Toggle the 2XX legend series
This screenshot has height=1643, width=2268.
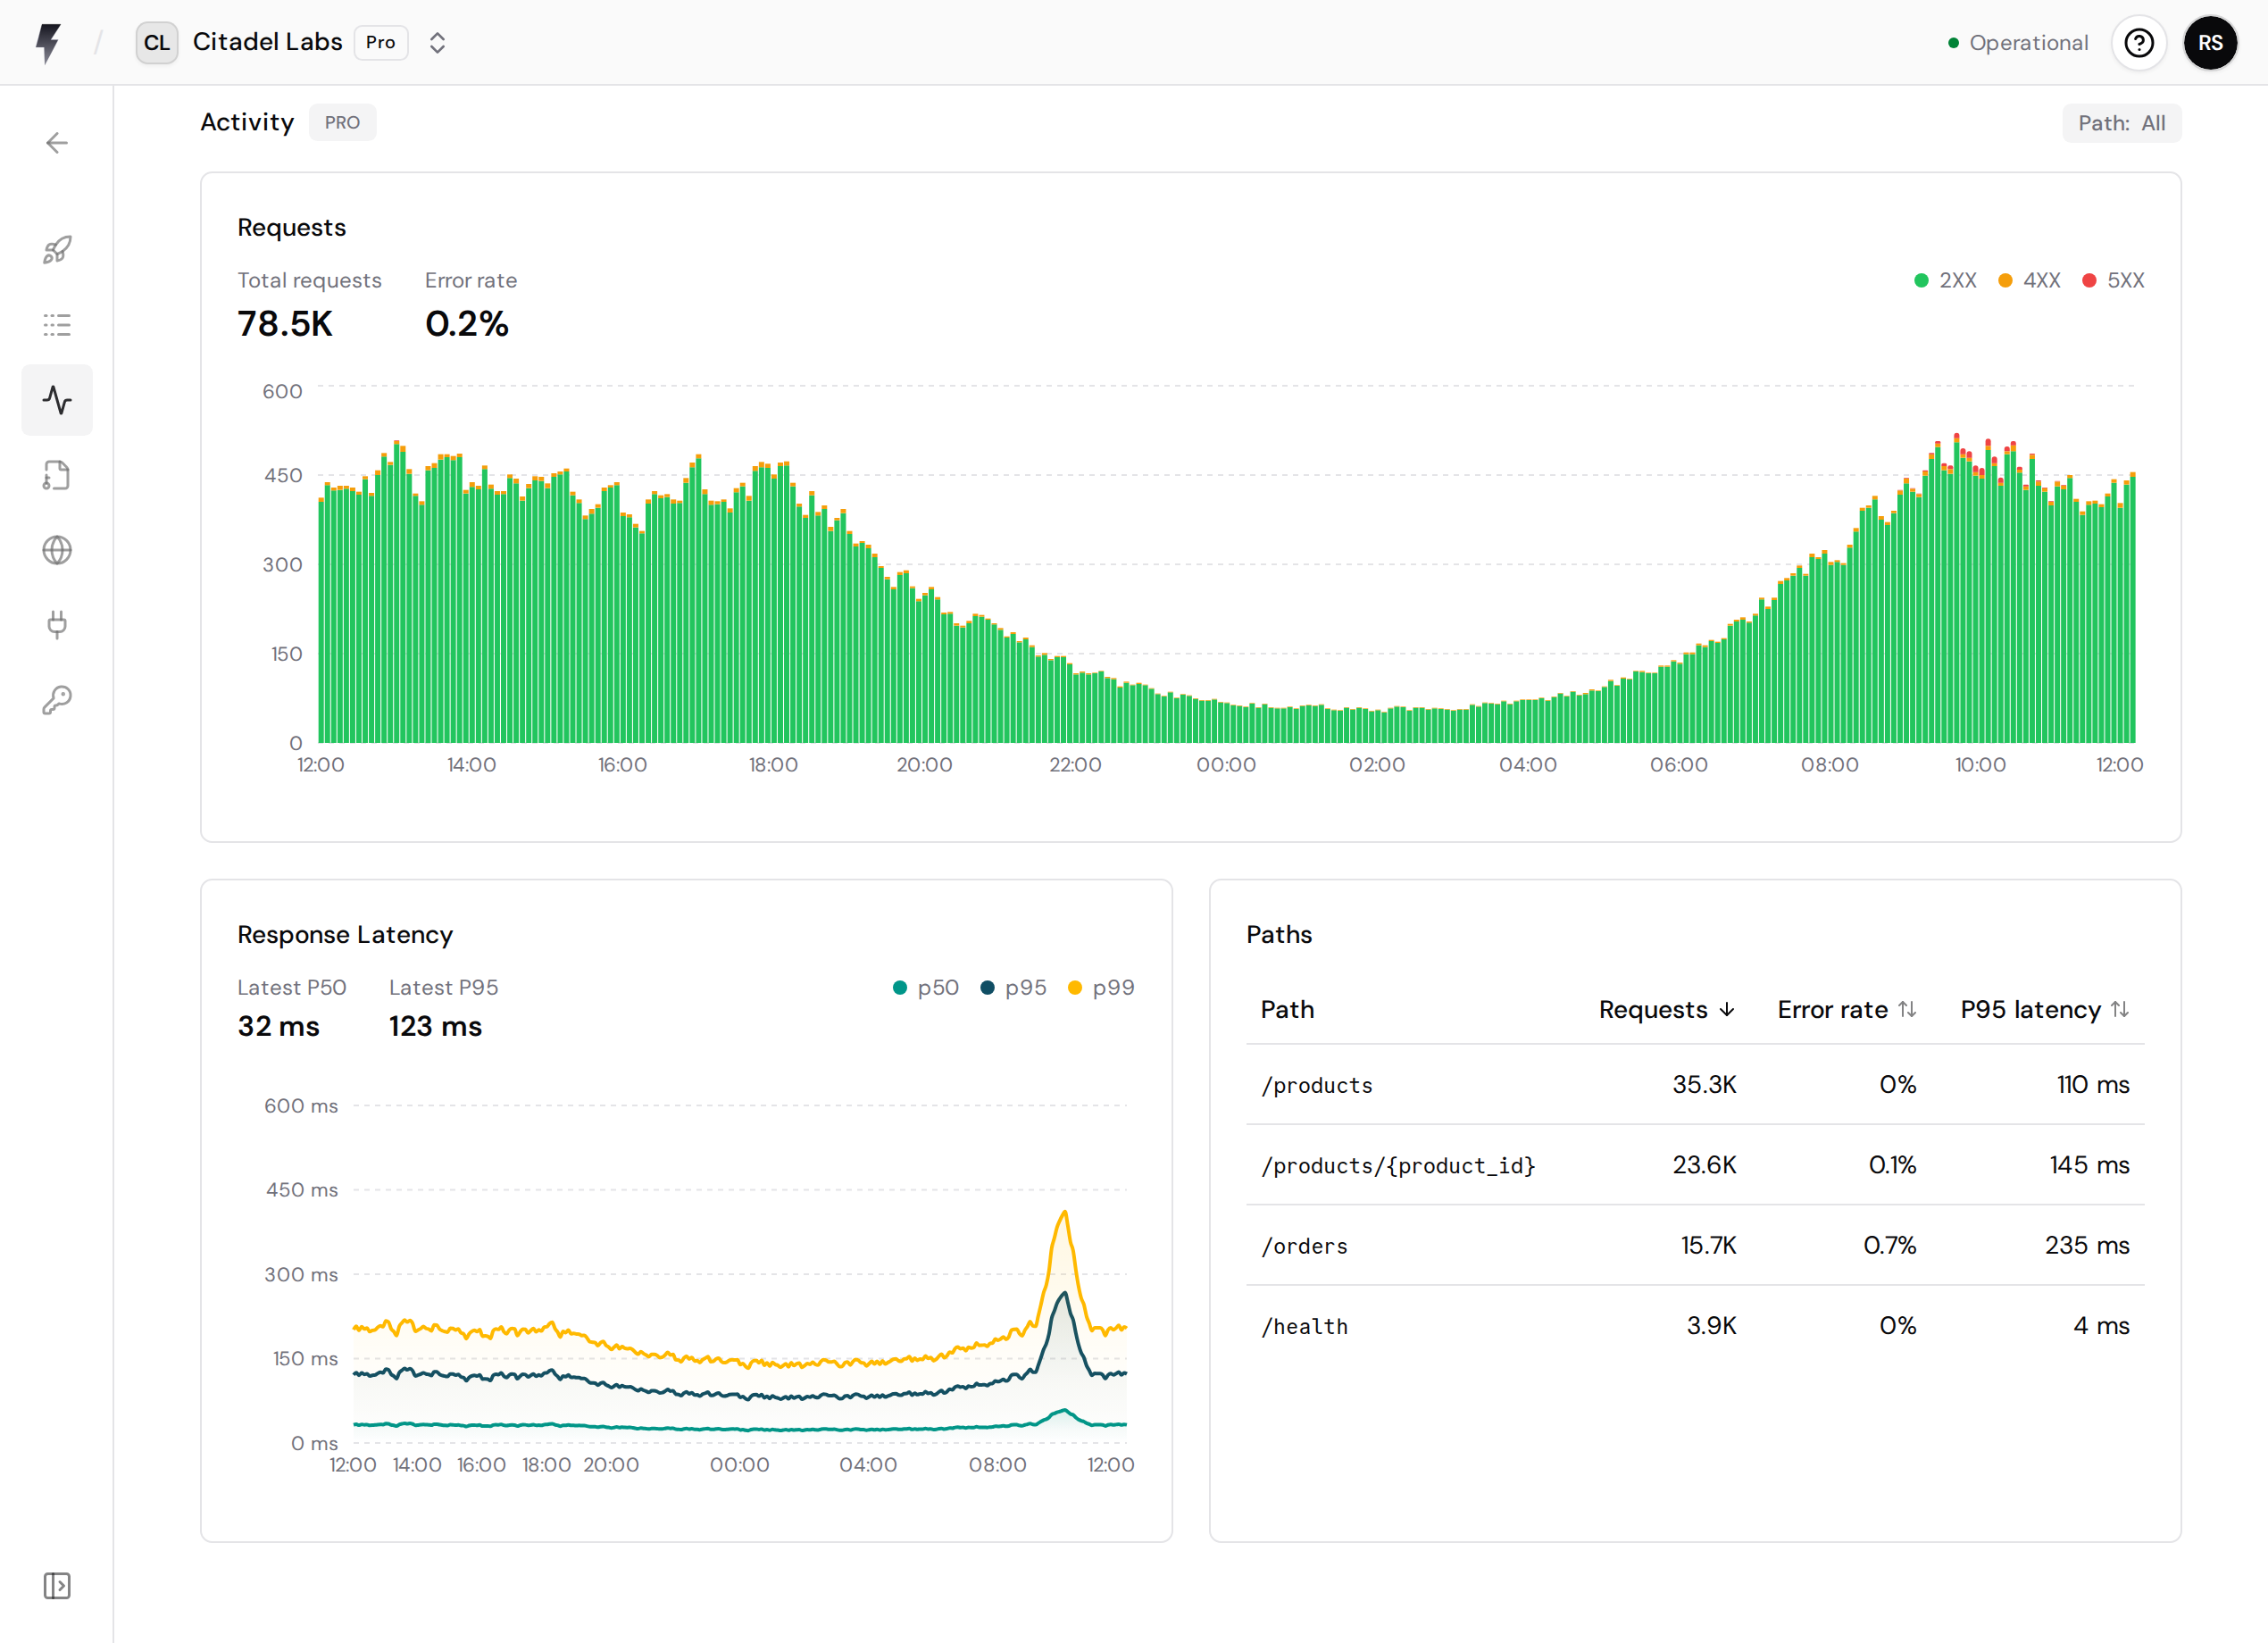pyautogui.click(x=1945, y=281)
